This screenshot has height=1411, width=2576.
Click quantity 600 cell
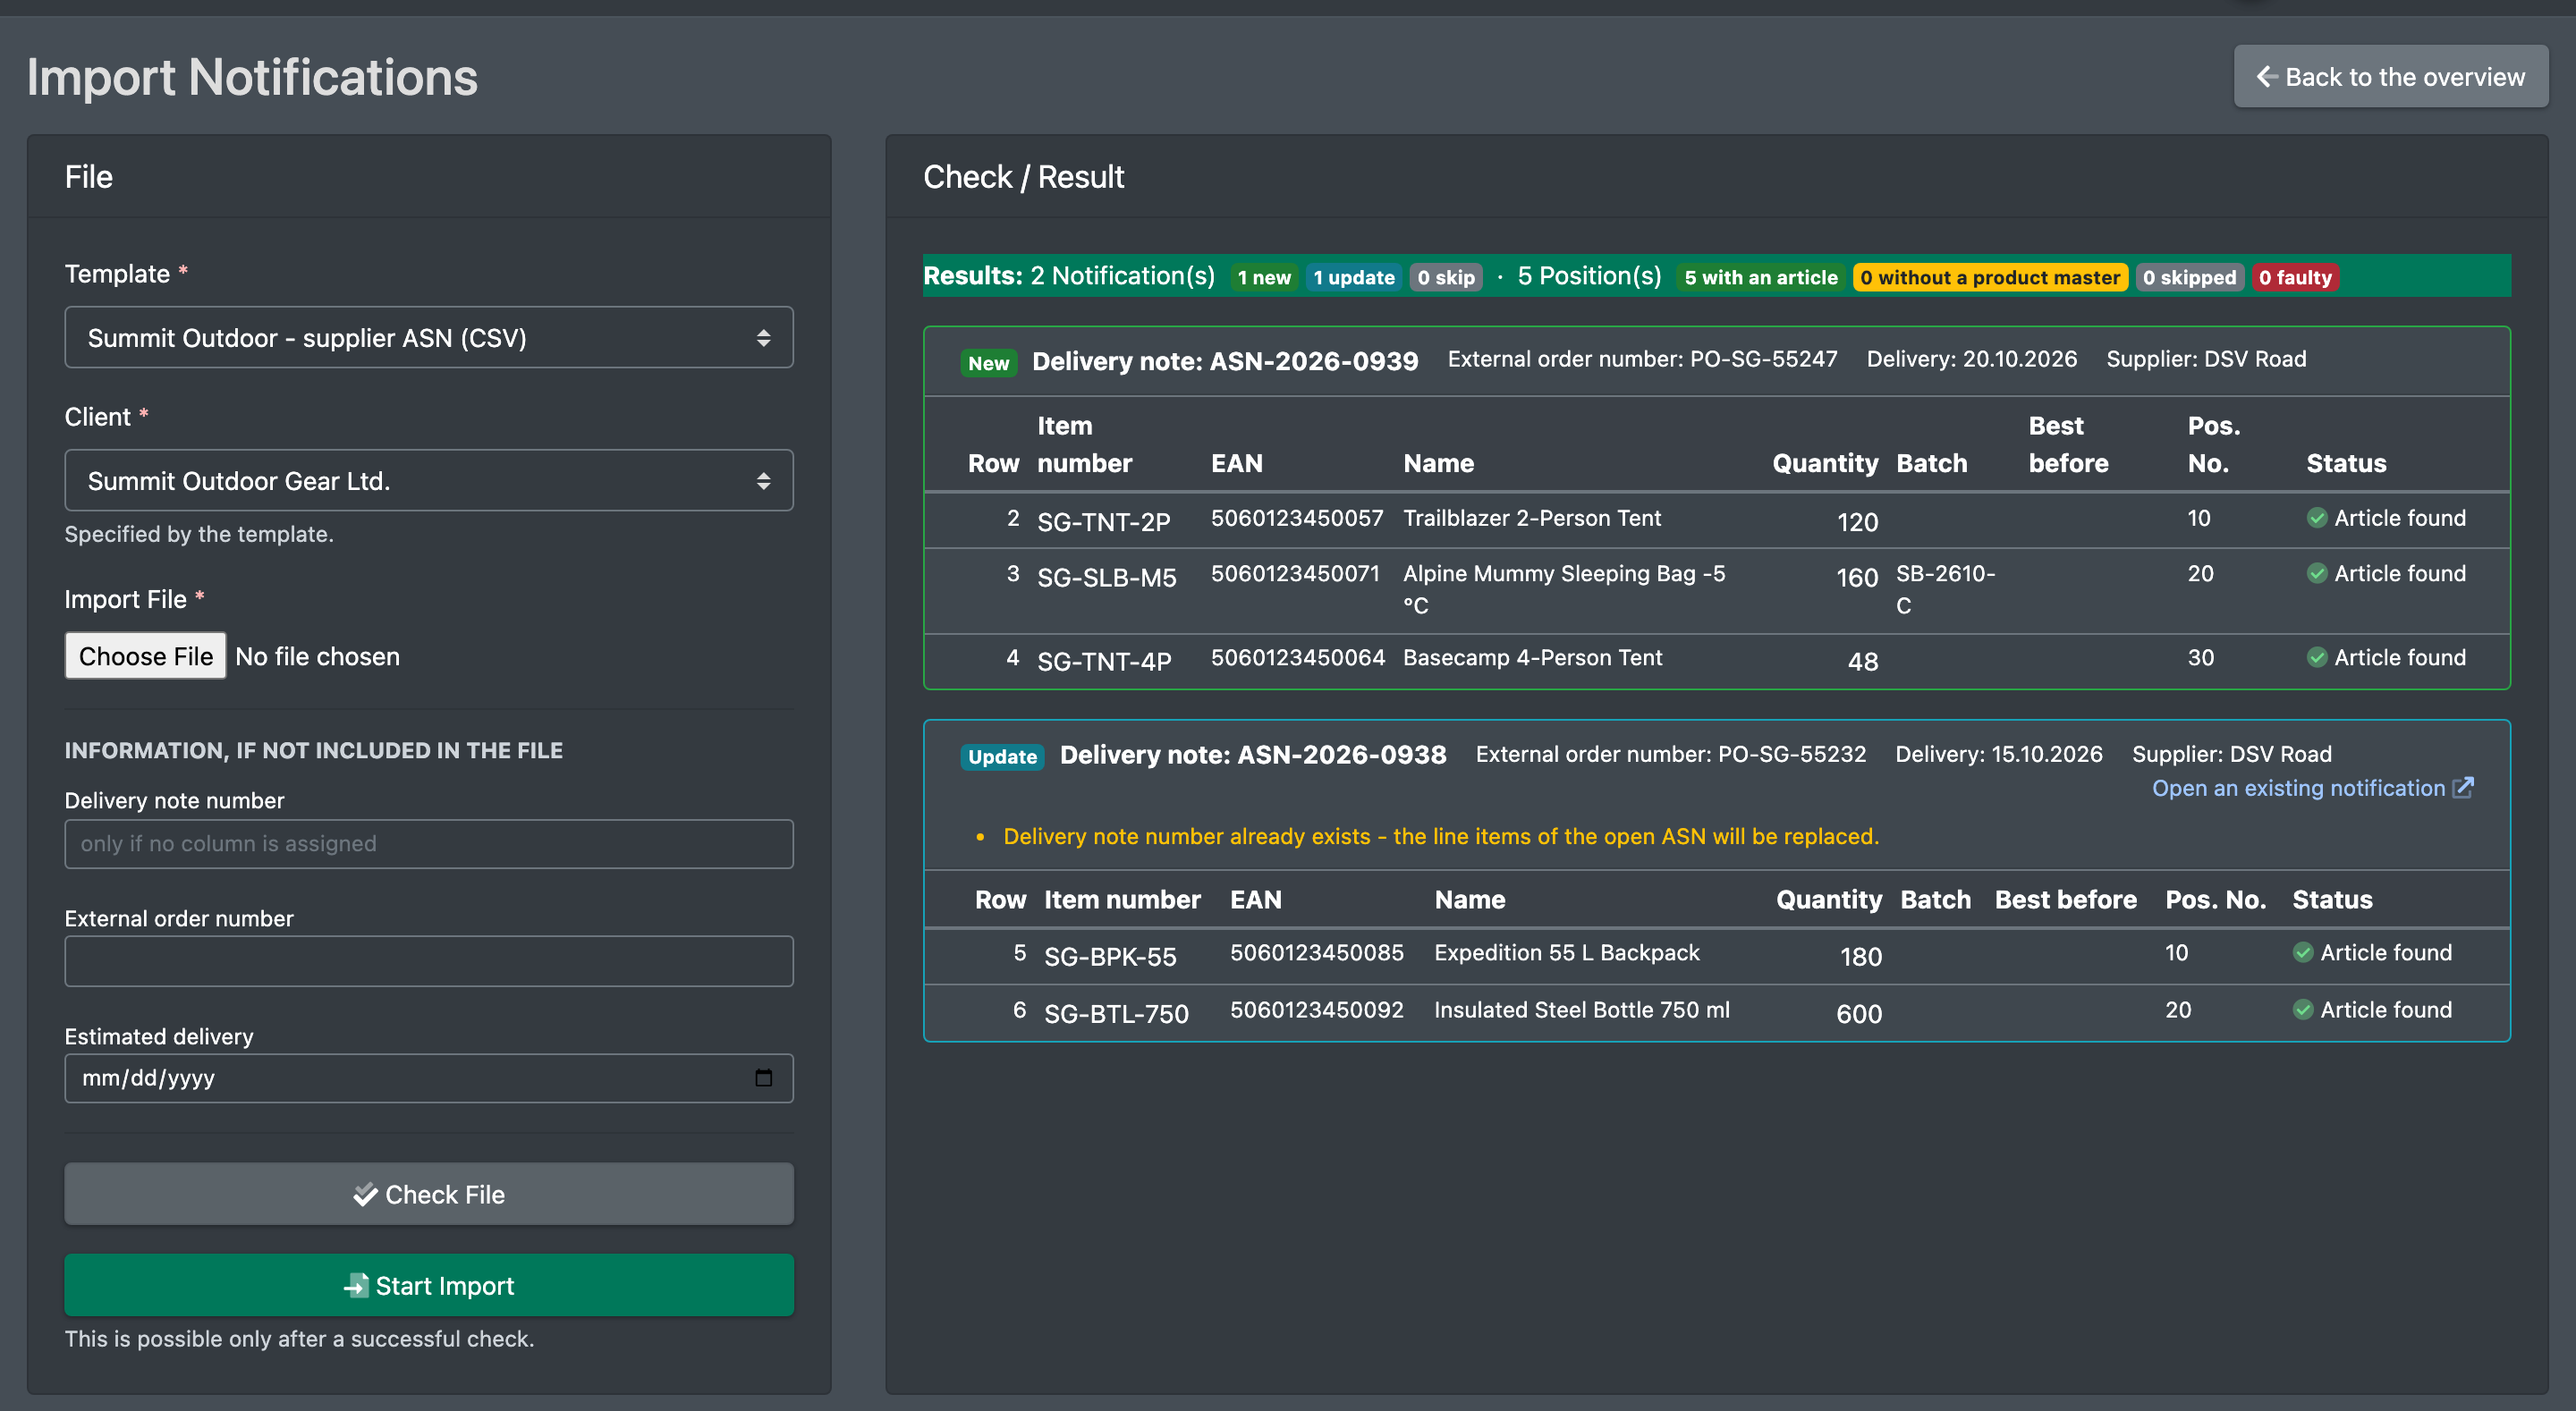[1859, 1014]
